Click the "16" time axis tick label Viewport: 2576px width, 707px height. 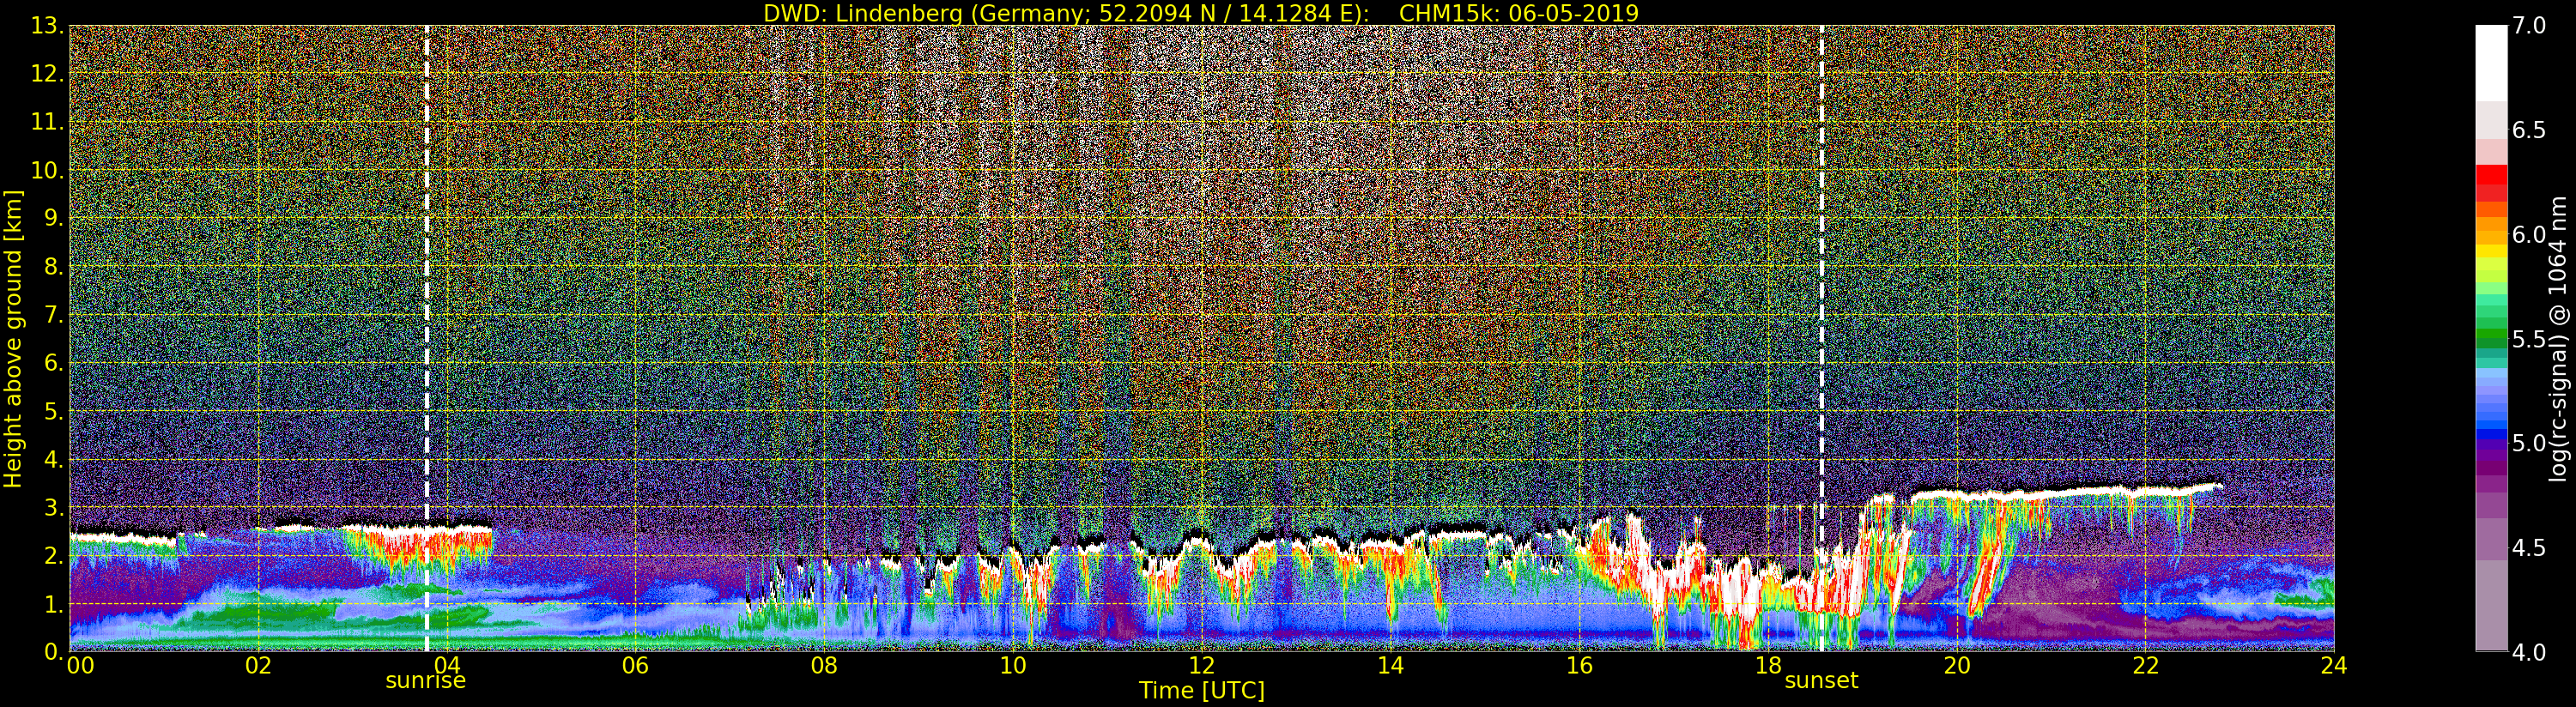pos(1579,666)
